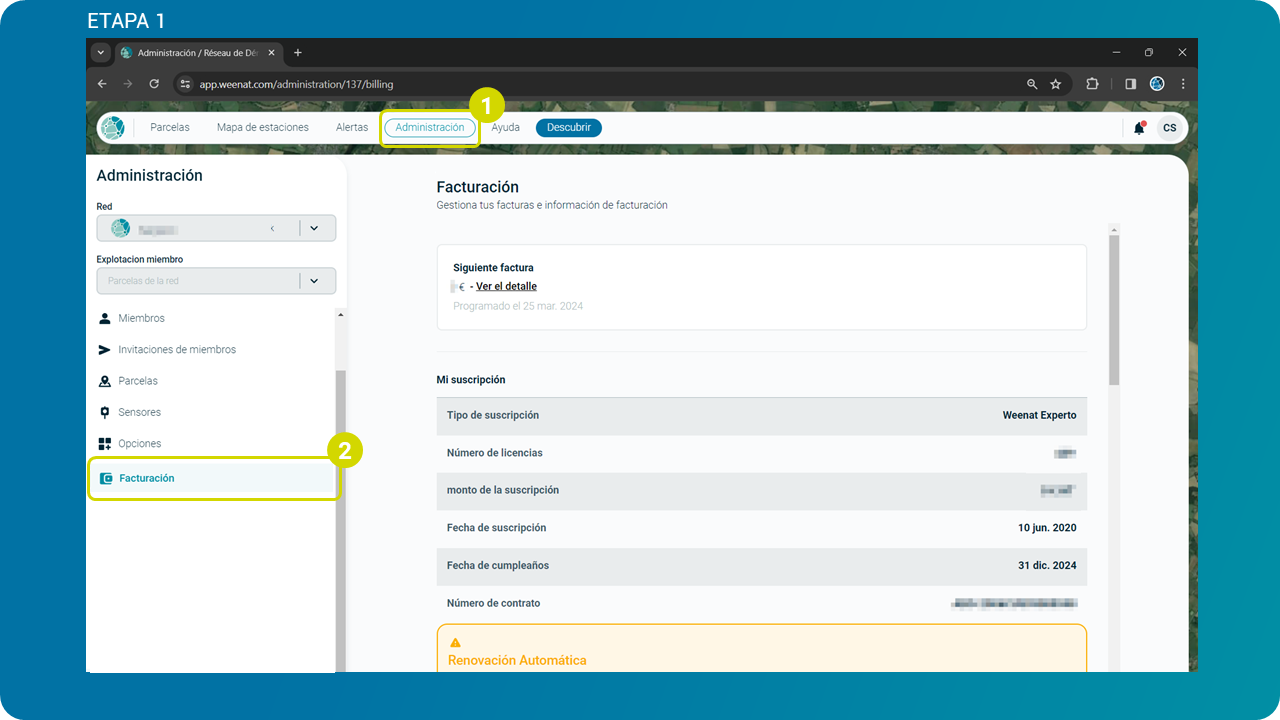Image resolution: width=1280 pixels, height=720 pixels.
Task: Click the address bar URL
Action: [x=297, y=84]
